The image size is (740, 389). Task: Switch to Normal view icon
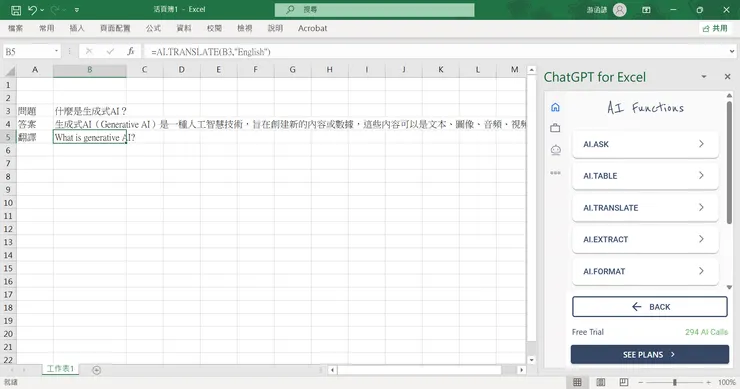pyautogui.click(x=577, y=382)
